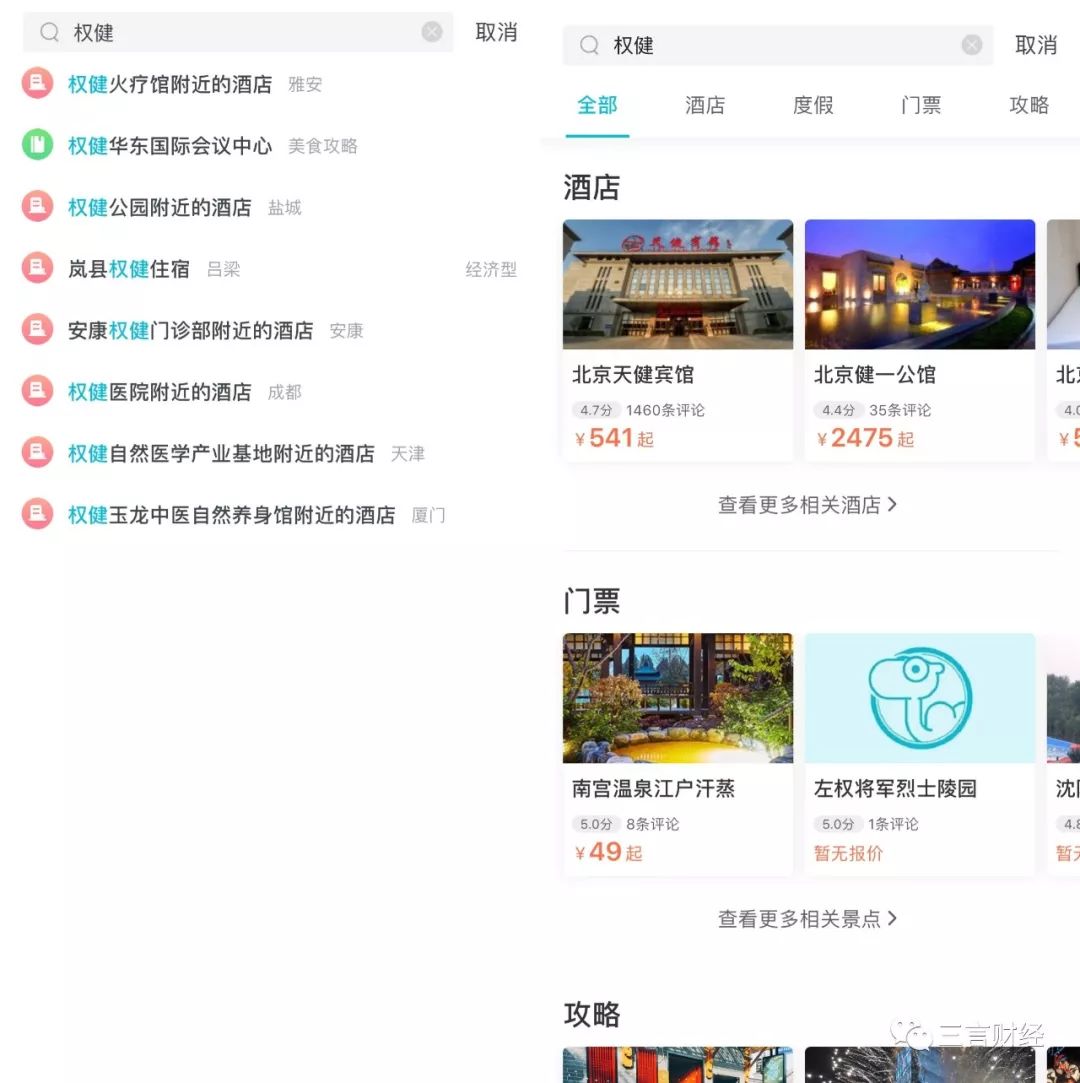Click the 4.7分 rating badge
This screenshot has width=1080, height=1083.
point(596,410)
